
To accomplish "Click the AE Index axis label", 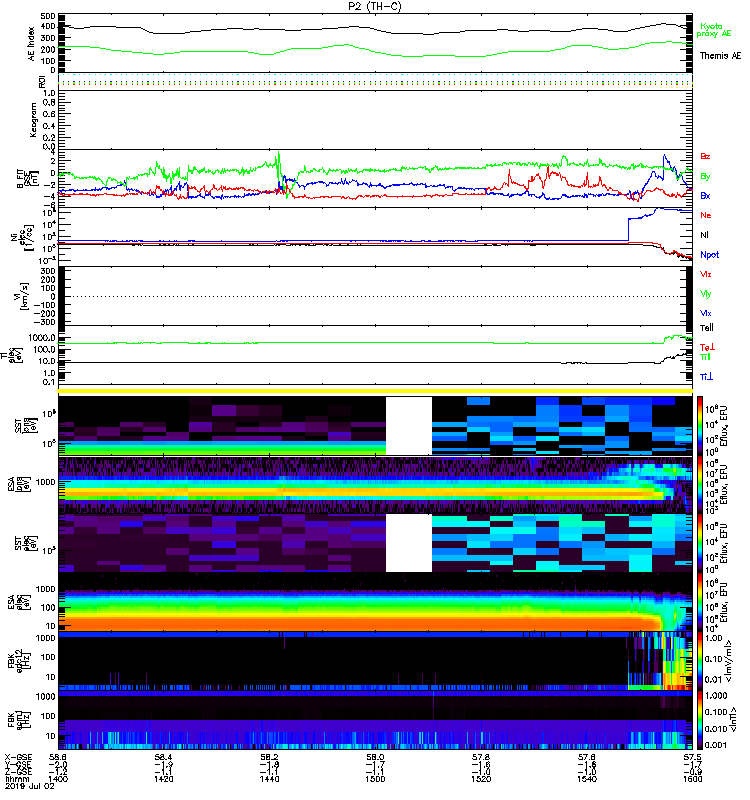I will coord(31,44).
